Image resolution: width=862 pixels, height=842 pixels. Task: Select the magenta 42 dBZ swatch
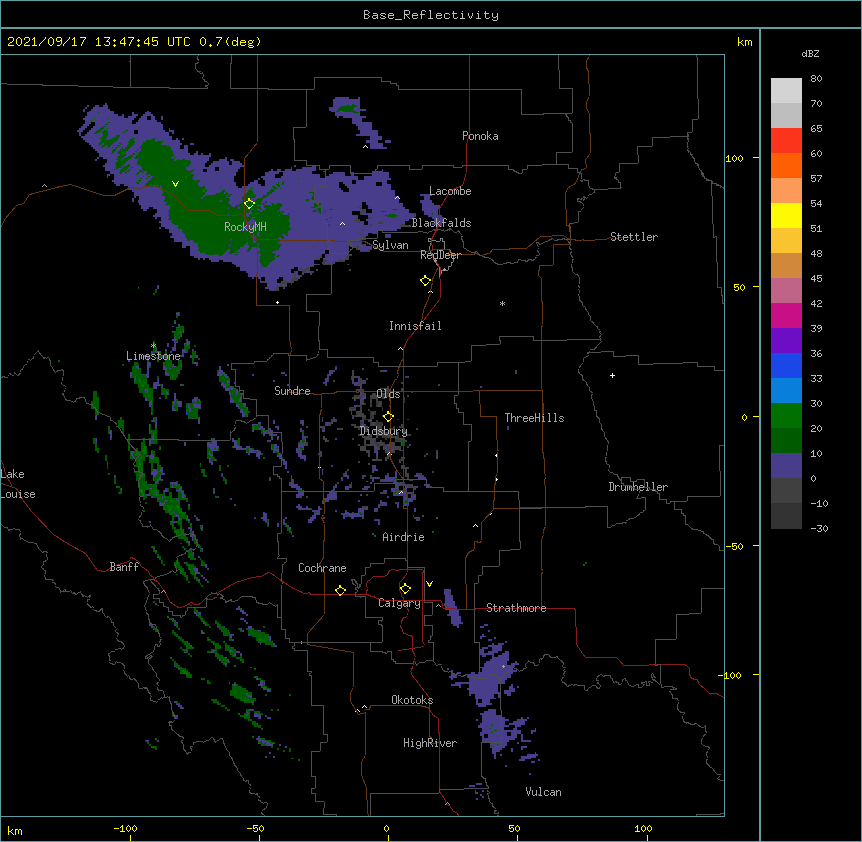click(786, 315)
